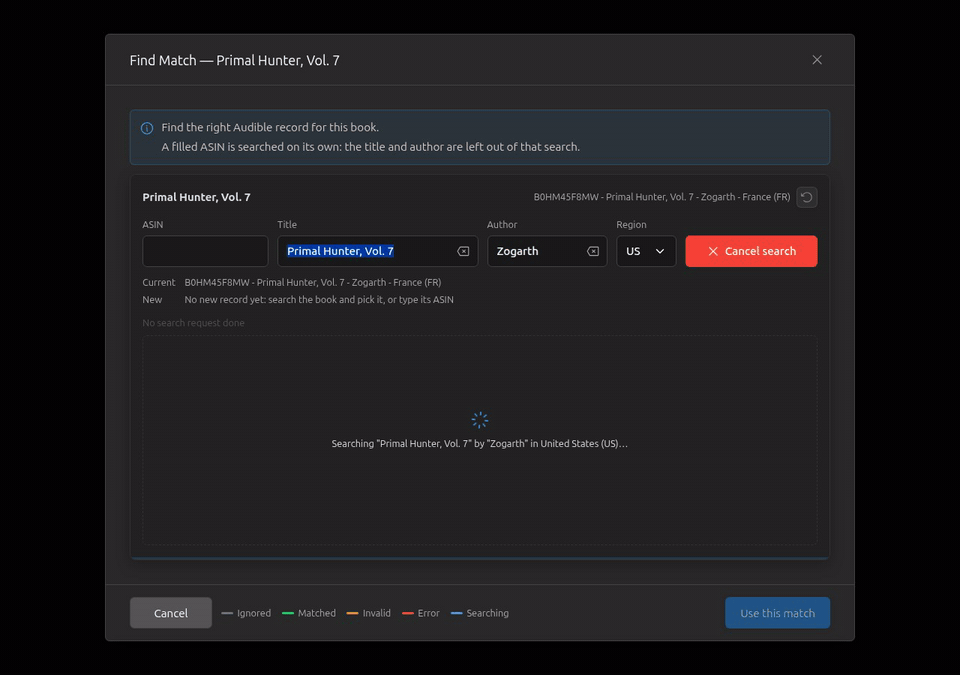Click the reset/undo icon beside current record
The height and width of the screenshot is (675, 960).
click(806, 197)
